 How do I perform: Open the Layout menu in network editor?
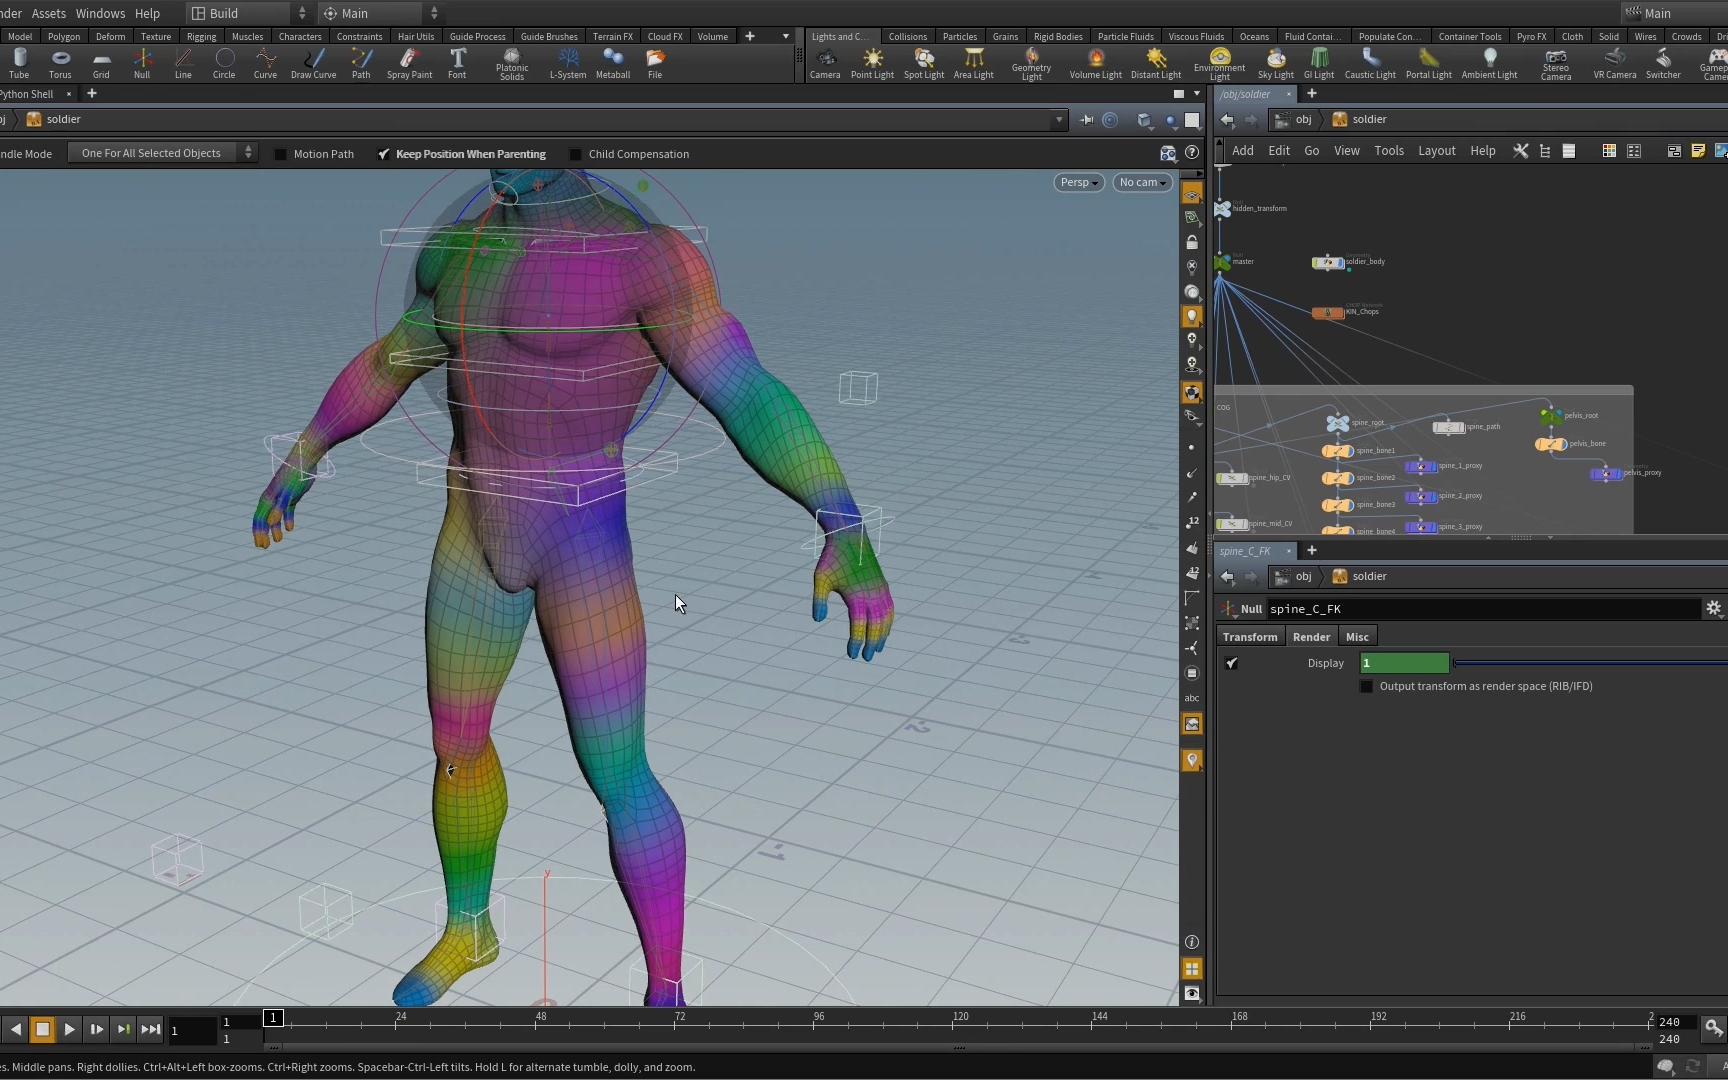(1436, 151)
